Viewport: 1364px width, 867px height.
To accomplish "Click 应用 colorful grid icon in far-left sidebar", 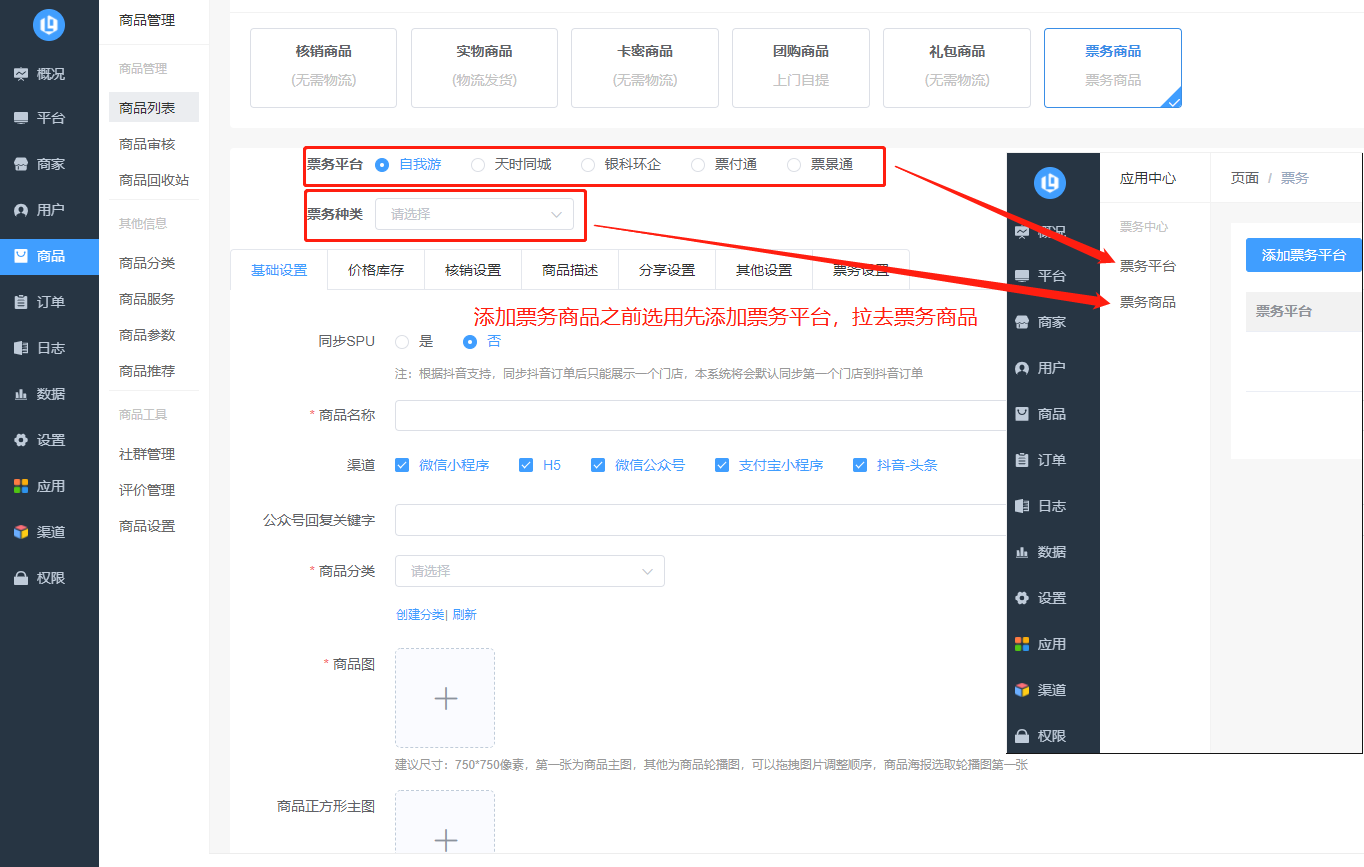I will click(x=21, y=486).
